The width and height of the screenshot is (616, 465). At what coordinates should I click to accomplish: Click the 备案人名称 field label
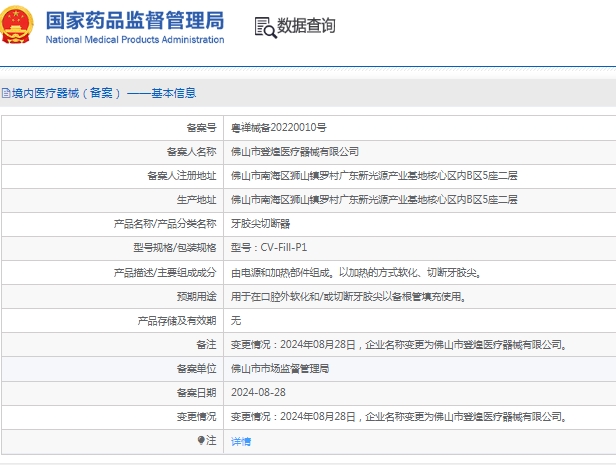pyautogui.click(x=191, y=152)
